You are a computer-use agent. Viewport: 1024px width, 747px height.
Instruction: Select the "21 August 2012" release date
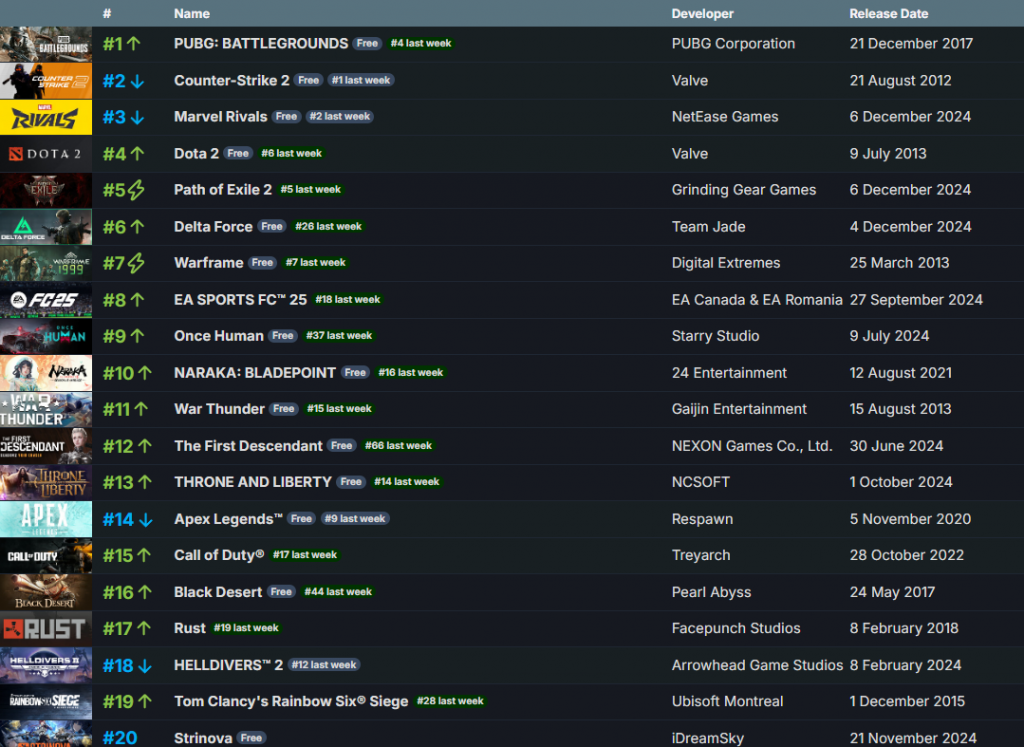(901, 80)
